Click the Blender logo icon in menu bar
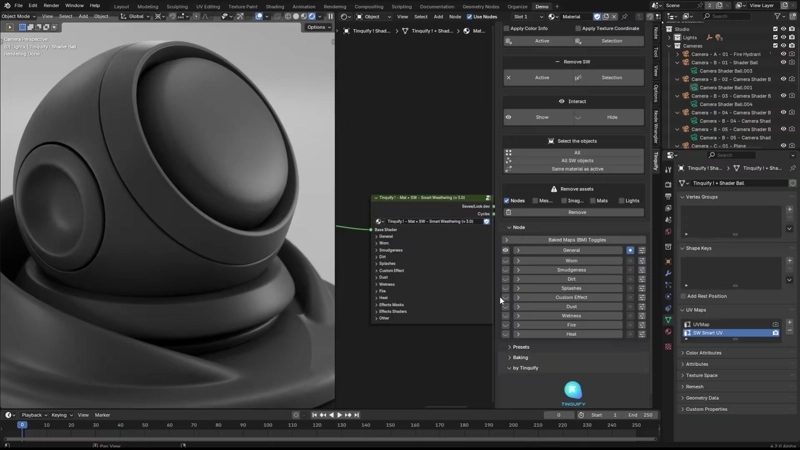 pyautogui.click(x=6, y=5)
